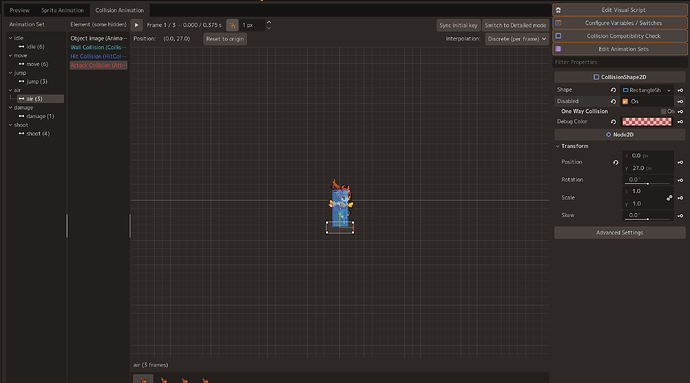Collapse the move animation group

(x=11, y=55)
